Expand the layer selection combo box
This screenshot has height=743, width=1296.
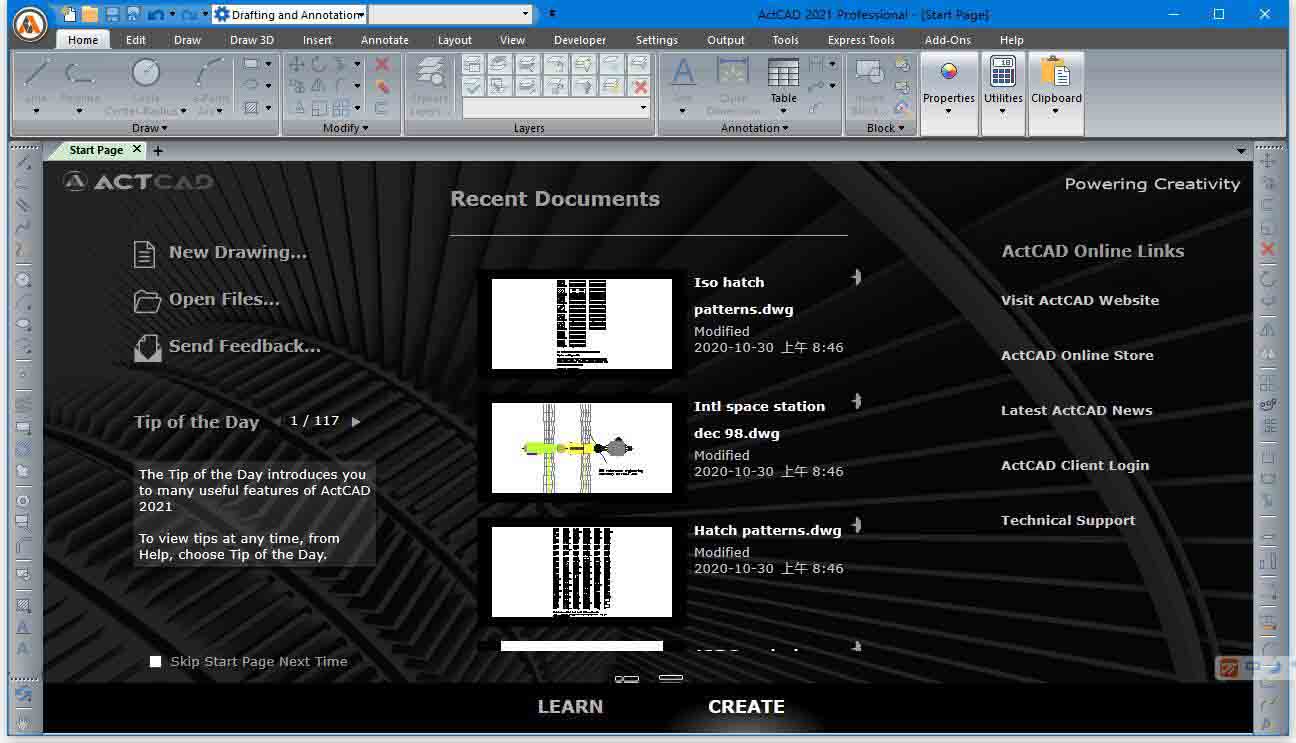click(642, 108)
